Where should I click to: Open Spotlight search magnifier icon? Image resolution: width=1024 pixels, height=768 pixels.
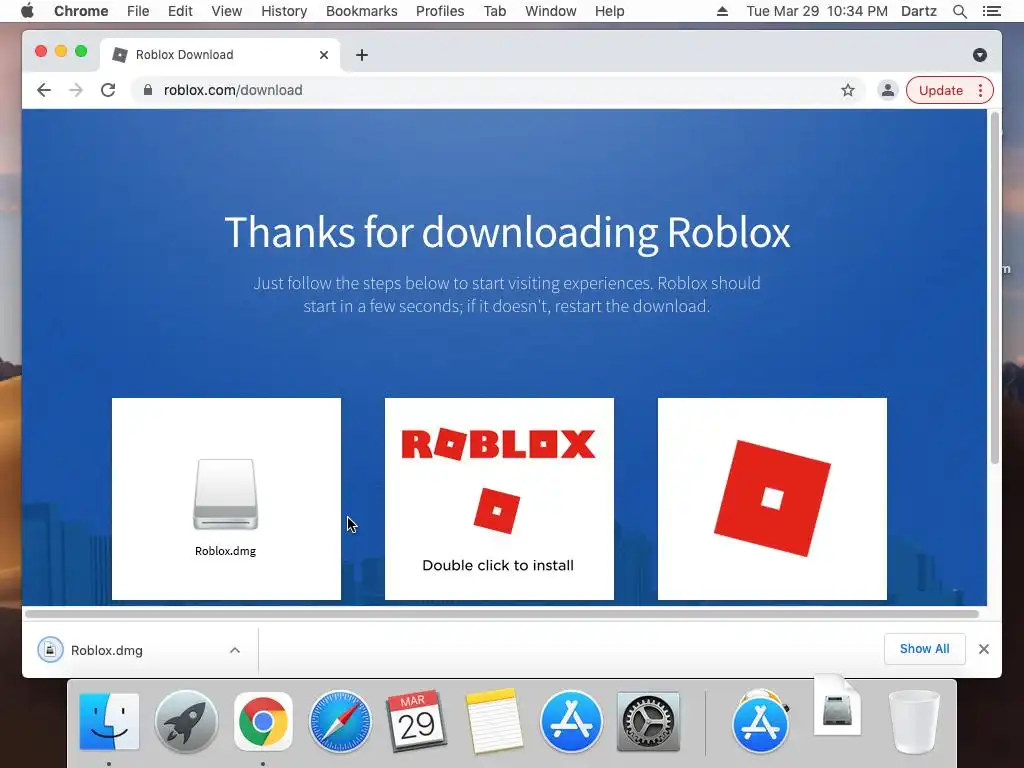(960, 11)
